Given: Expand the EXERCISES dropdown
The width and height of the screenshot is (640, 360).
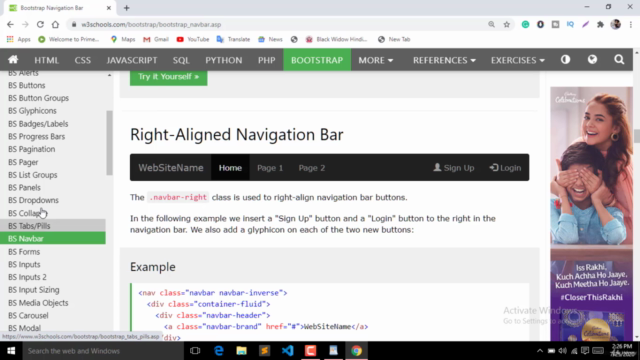Looking at the screenshot, I should click(x=518, y=60).
